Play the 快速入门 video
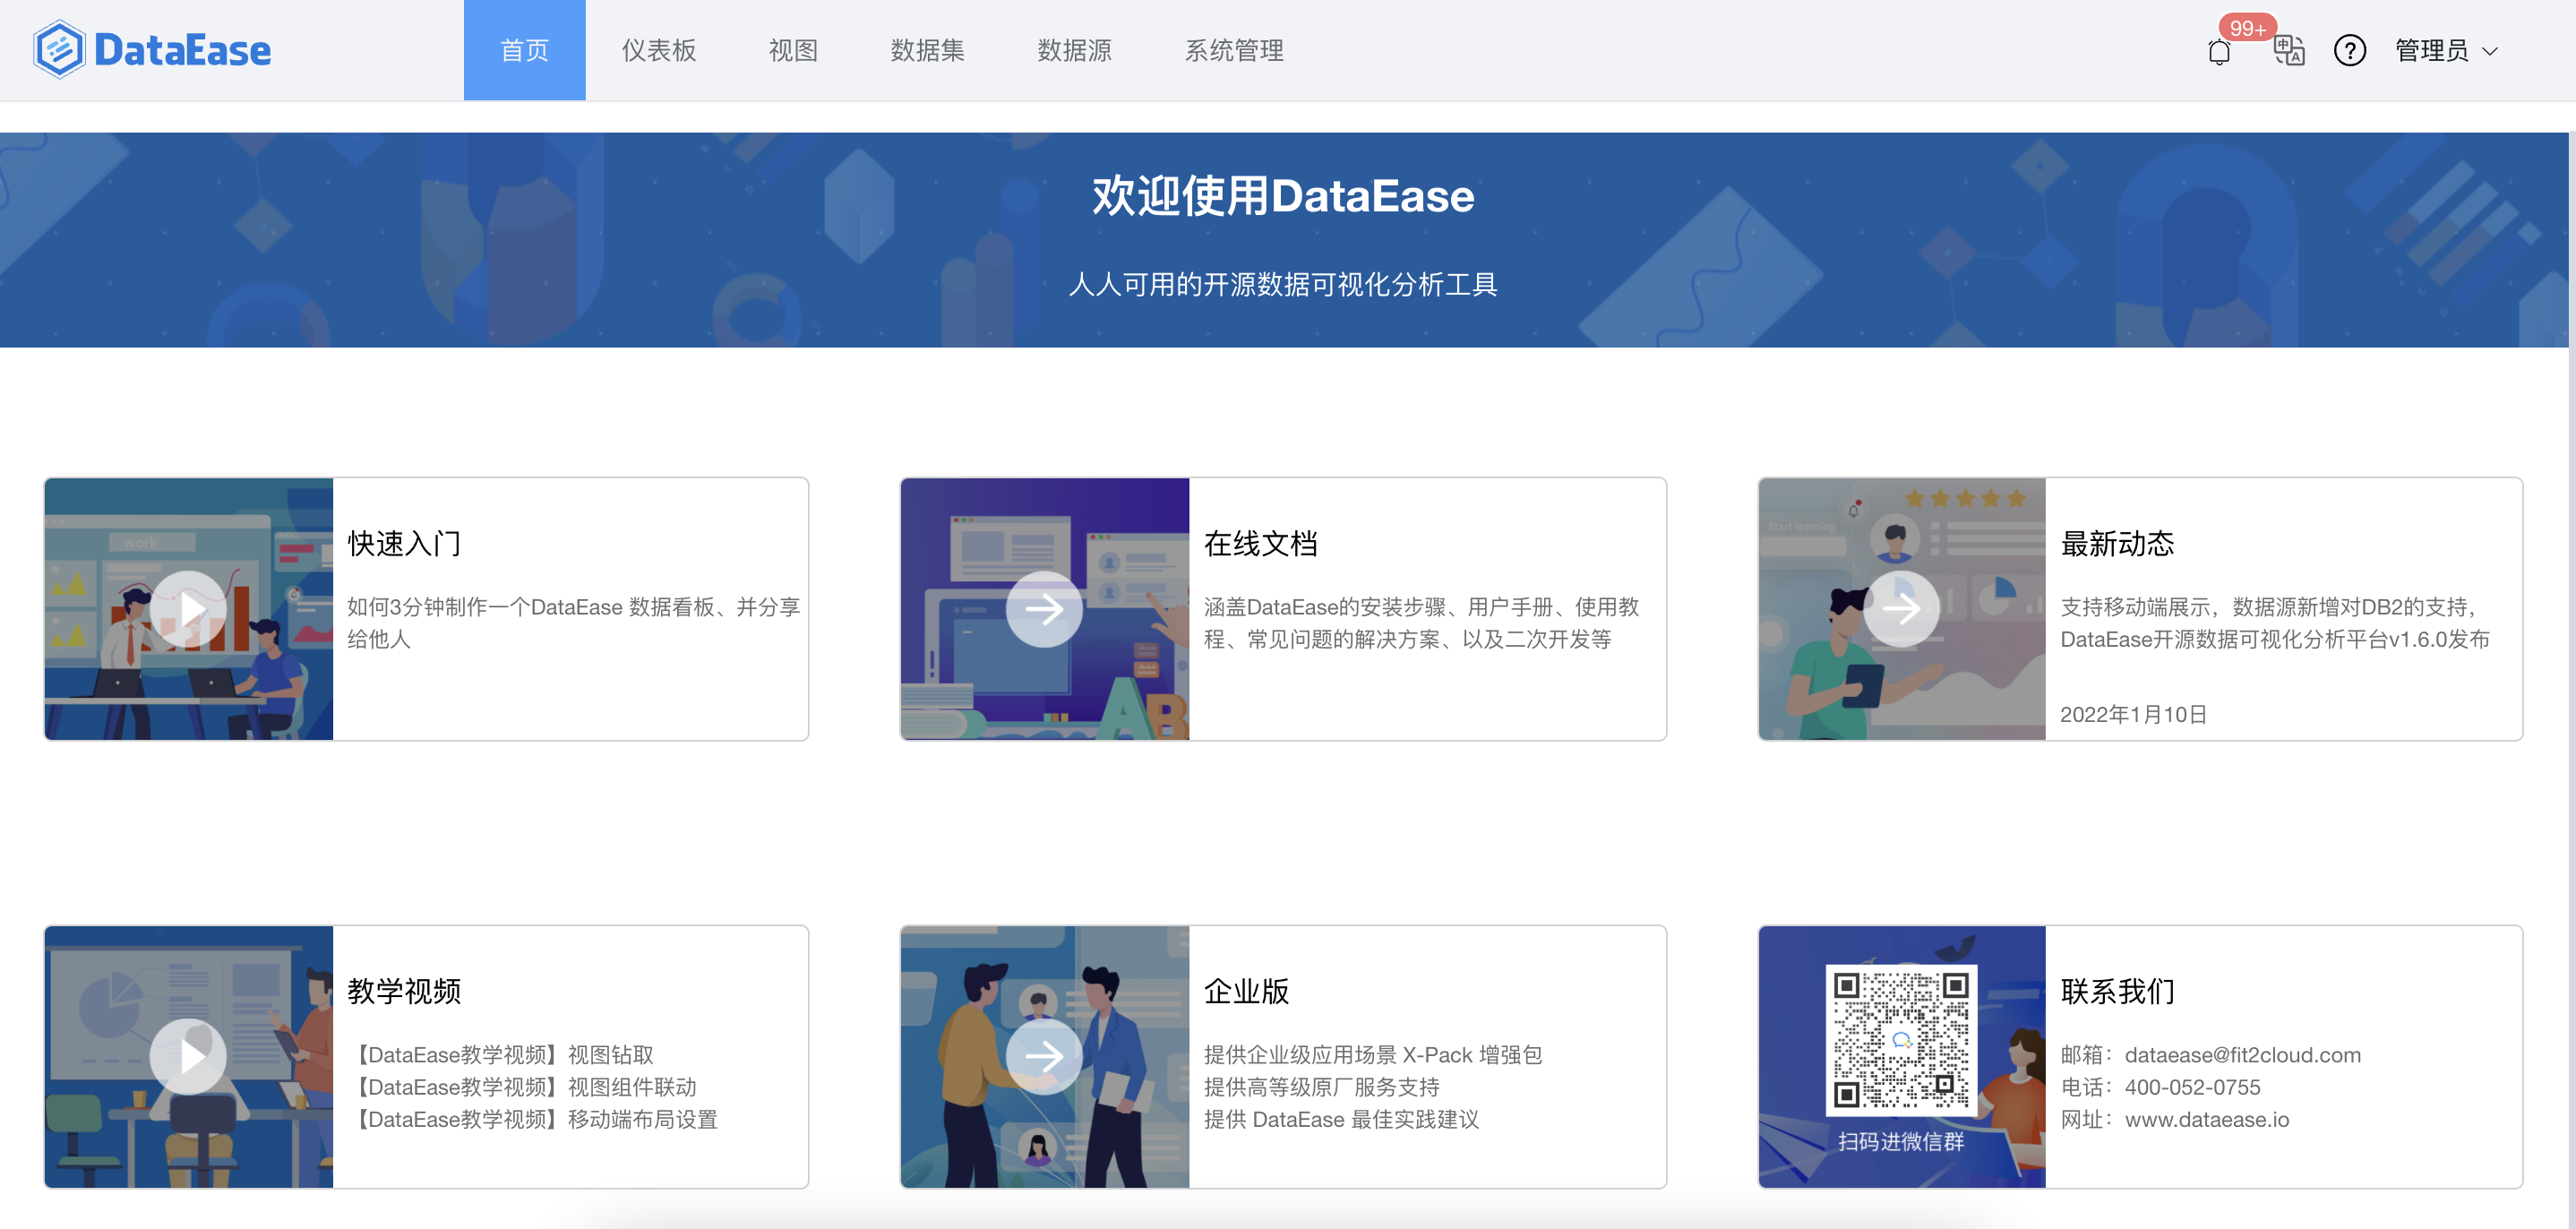This screenshot has height=1229, width=2576. click(x=188, y=609)
